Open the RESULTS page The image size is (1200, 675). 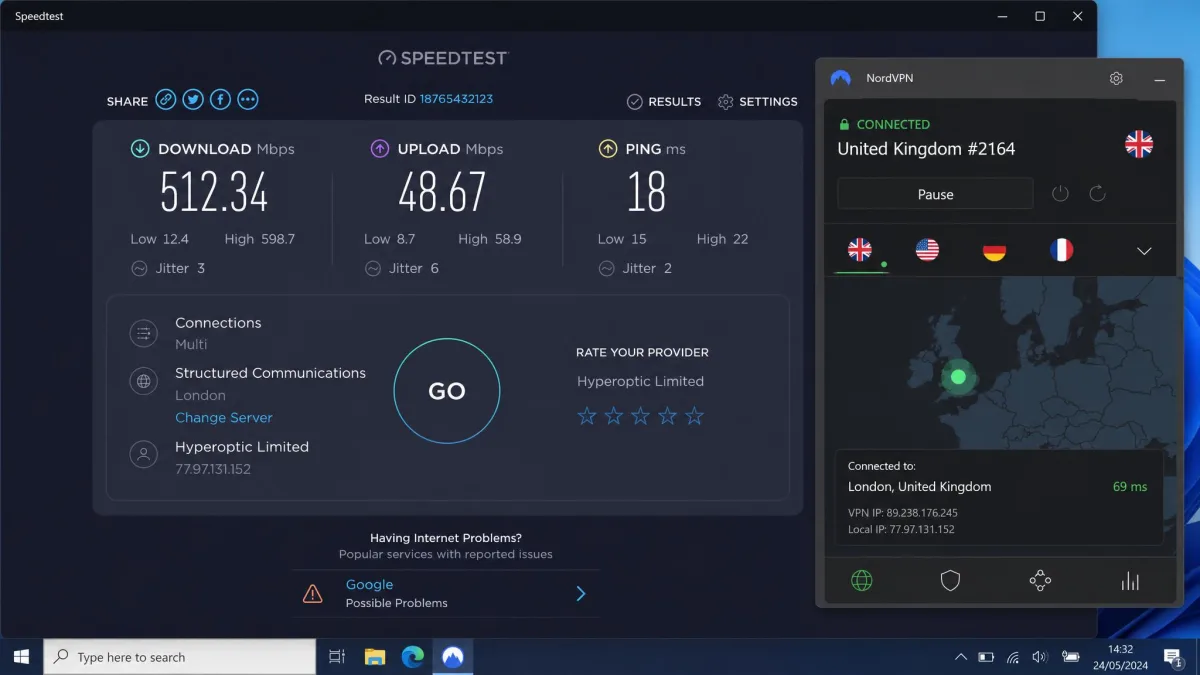pyautogui.click(x=664, y=101)
